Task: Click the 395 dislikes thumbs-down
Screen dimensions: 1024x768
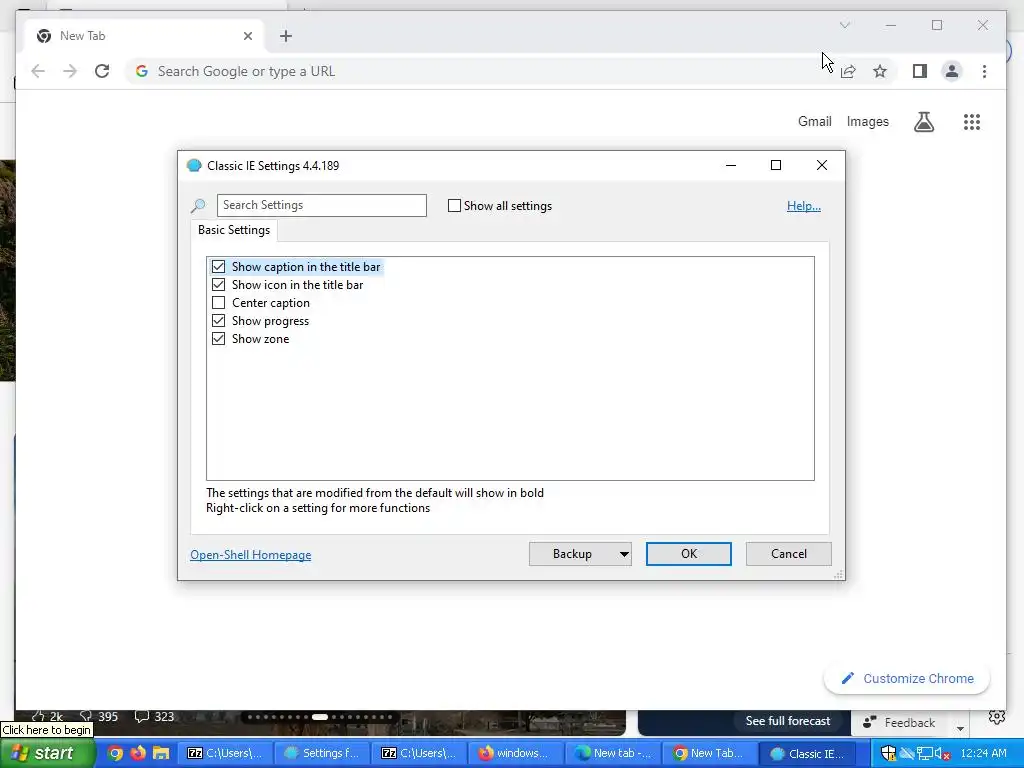Action: [99, 716]
